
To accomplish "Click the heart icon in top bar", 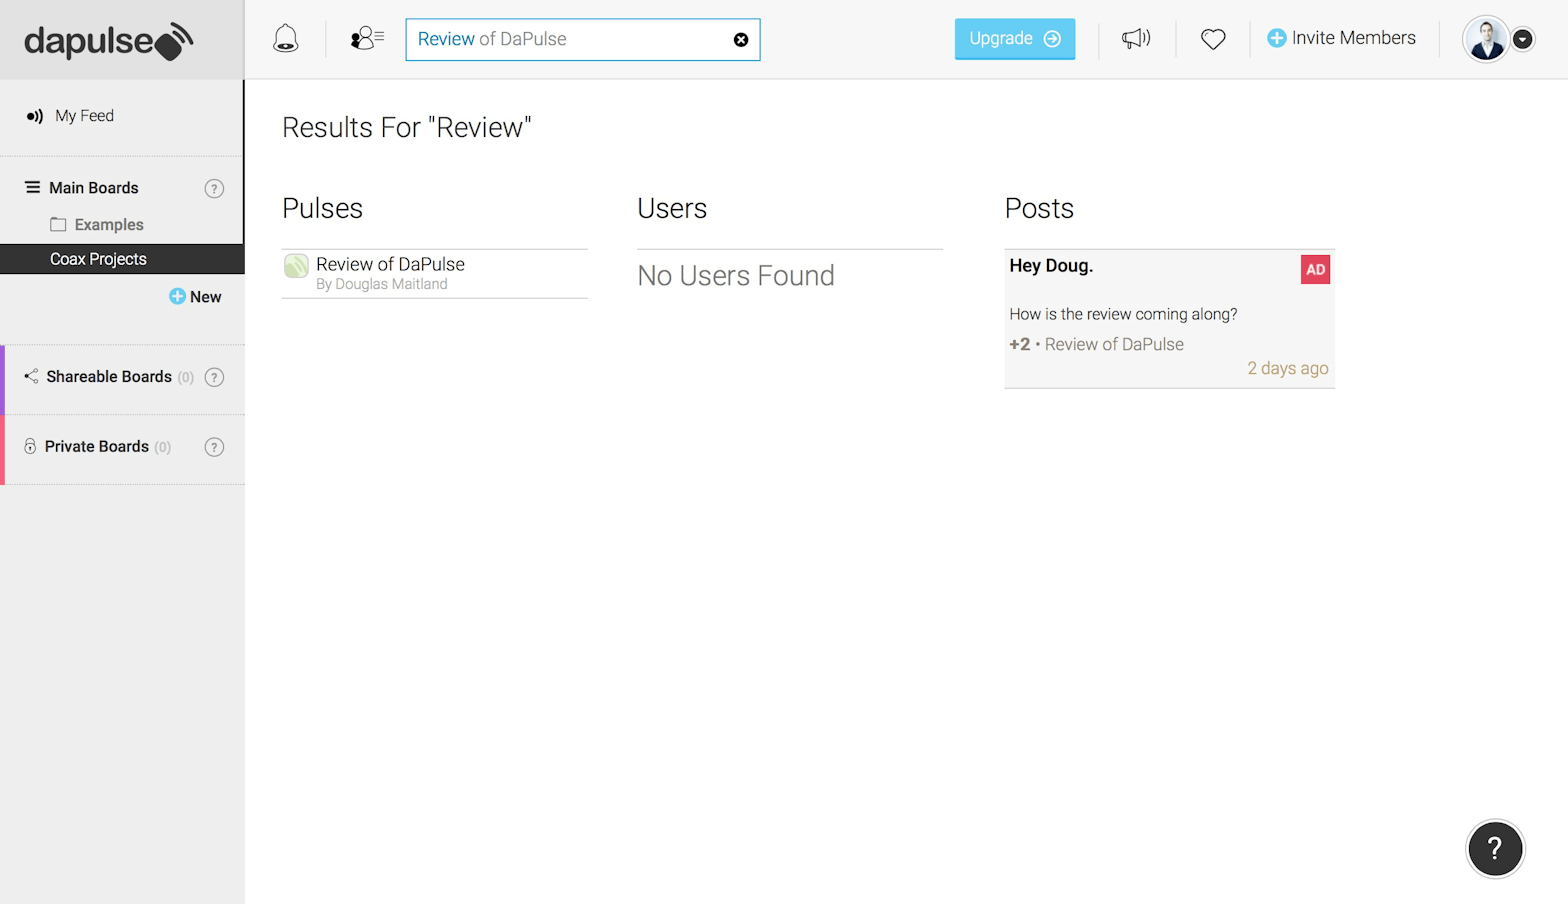I will [1213, 39].
